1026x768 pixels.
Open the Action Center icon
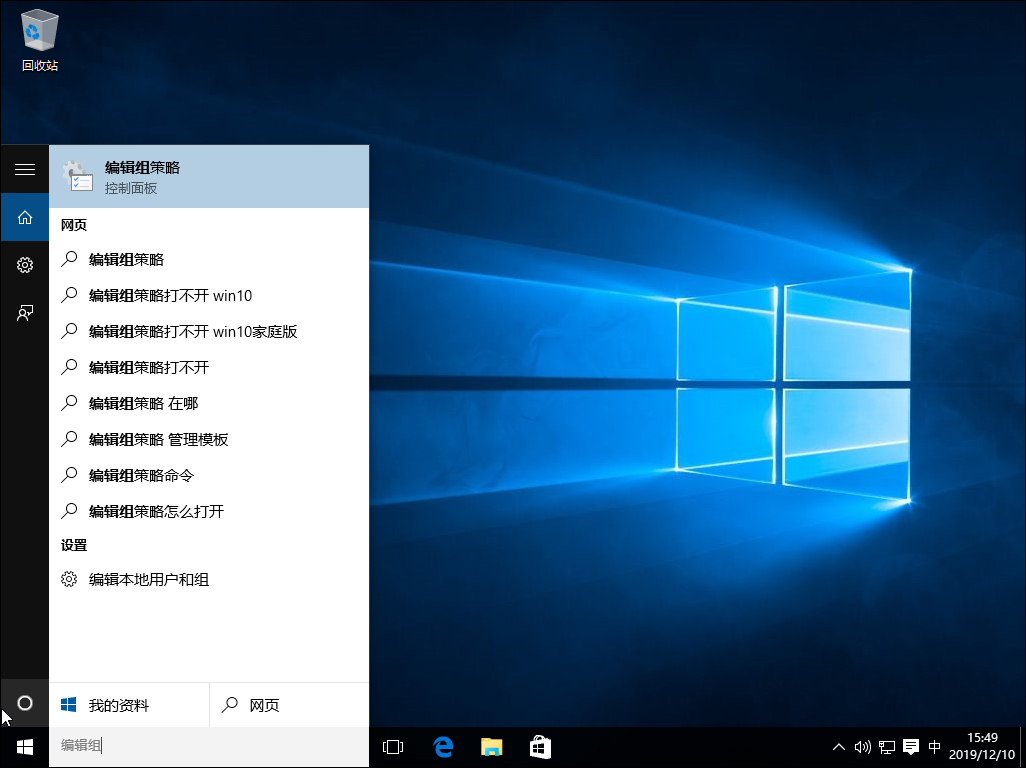[x=910, y=747]
